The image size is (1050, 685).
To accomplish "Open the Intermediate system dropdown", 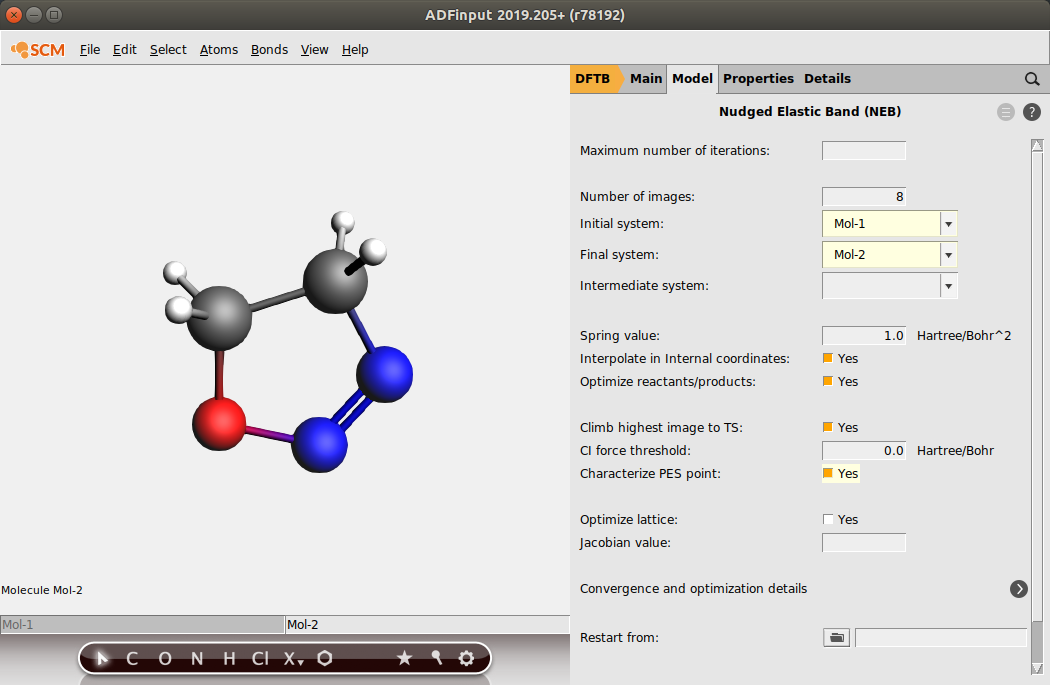I will (889, 286).
